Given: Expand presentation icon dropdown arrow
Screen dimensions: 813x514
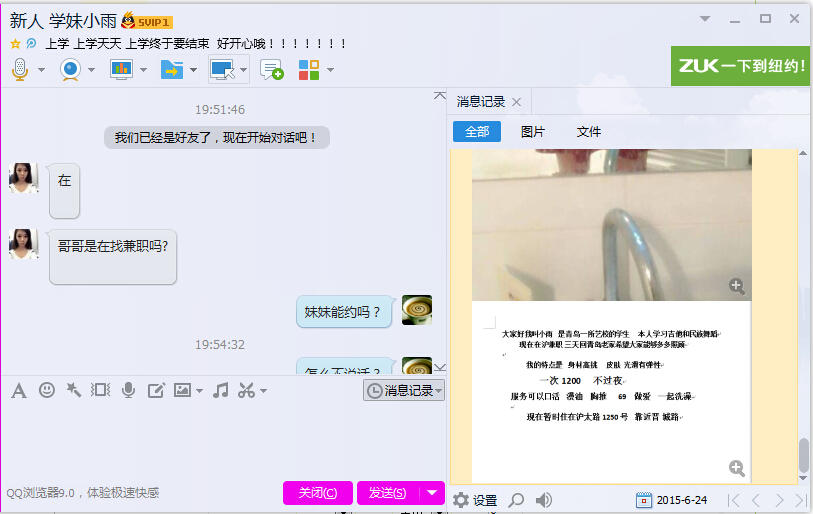Looking at the screenshot, I should [x=143, y=70].
